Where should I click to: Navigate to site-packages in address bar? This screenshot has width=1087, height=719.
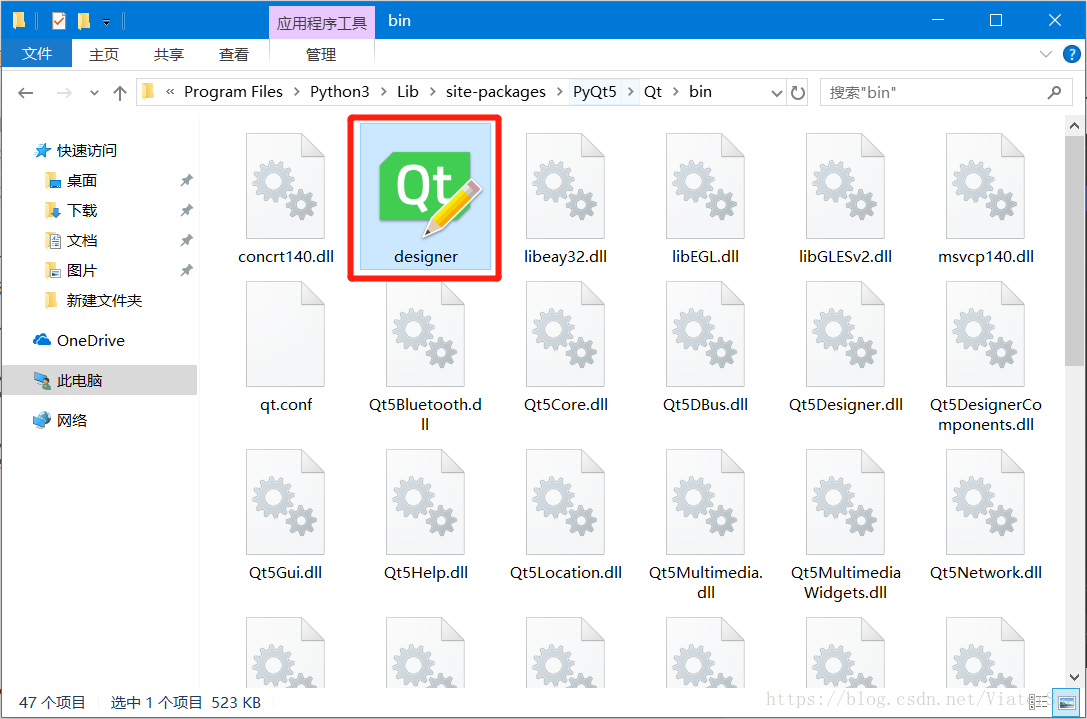496,92
